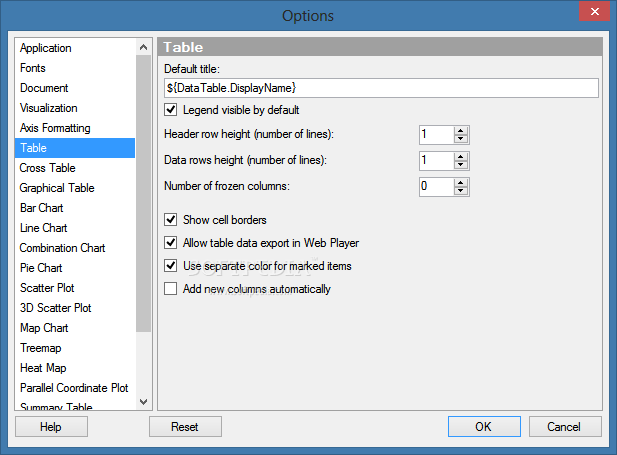This screenshot has height=455, width=617.
Task: Select Line Chart in the list
Action: 75,228
